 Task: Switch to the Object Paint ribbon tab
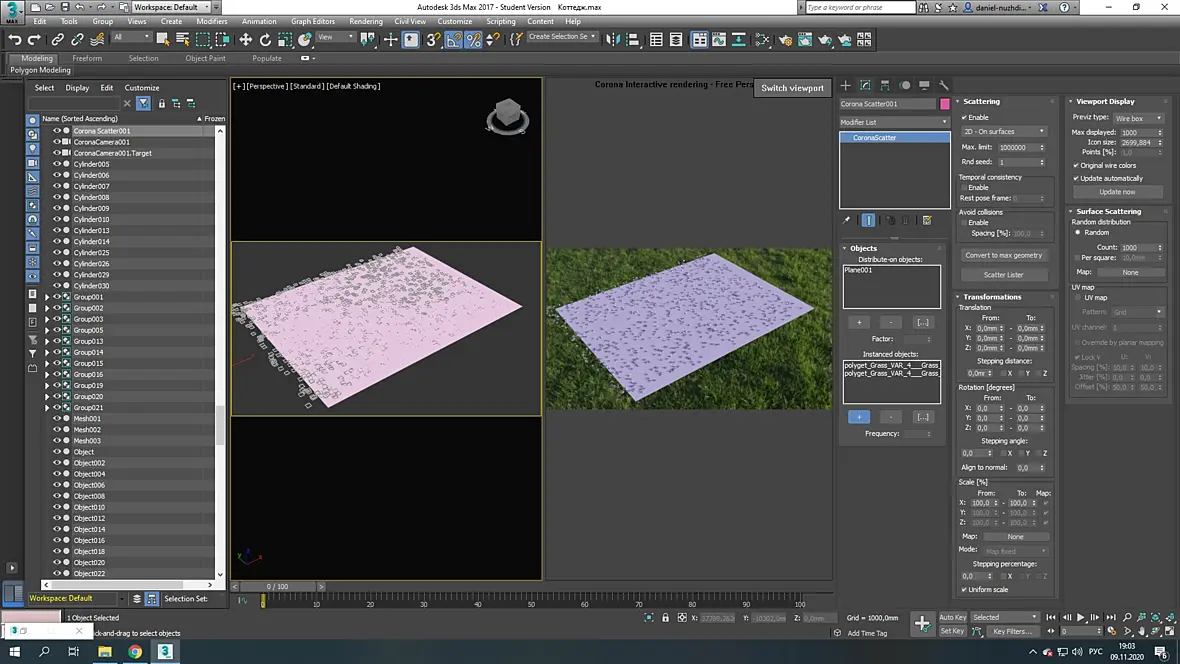tap(205, 58)
